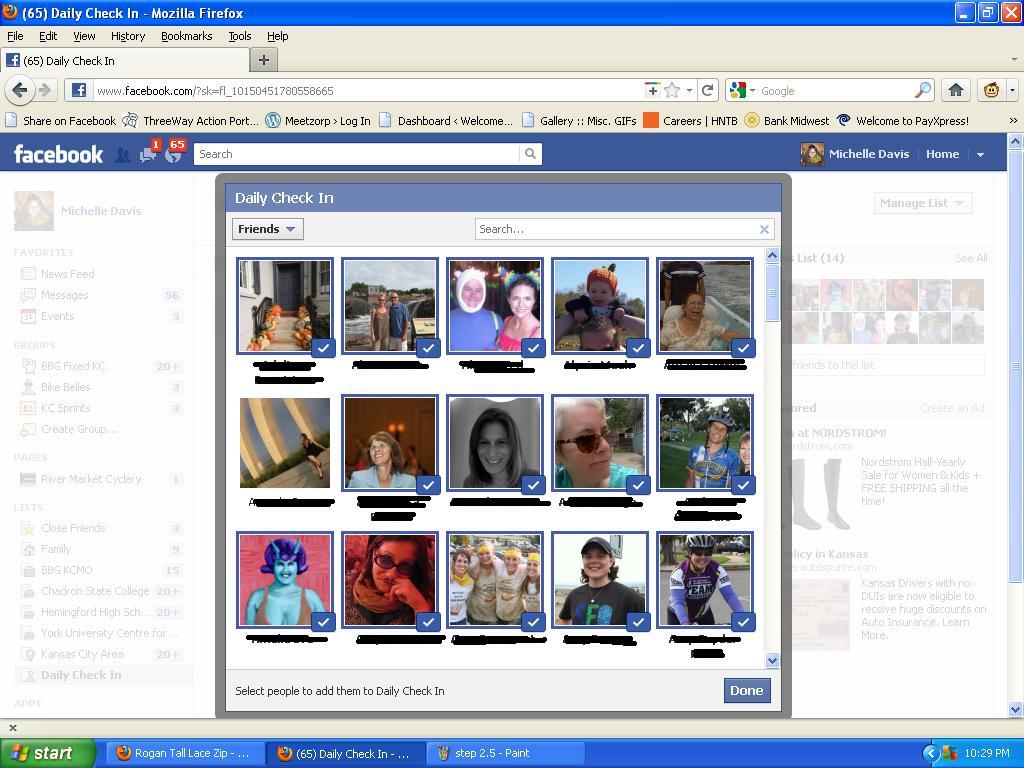
Task: Deselect the friend in the white hood costume
Action: (x=495, y=306)
